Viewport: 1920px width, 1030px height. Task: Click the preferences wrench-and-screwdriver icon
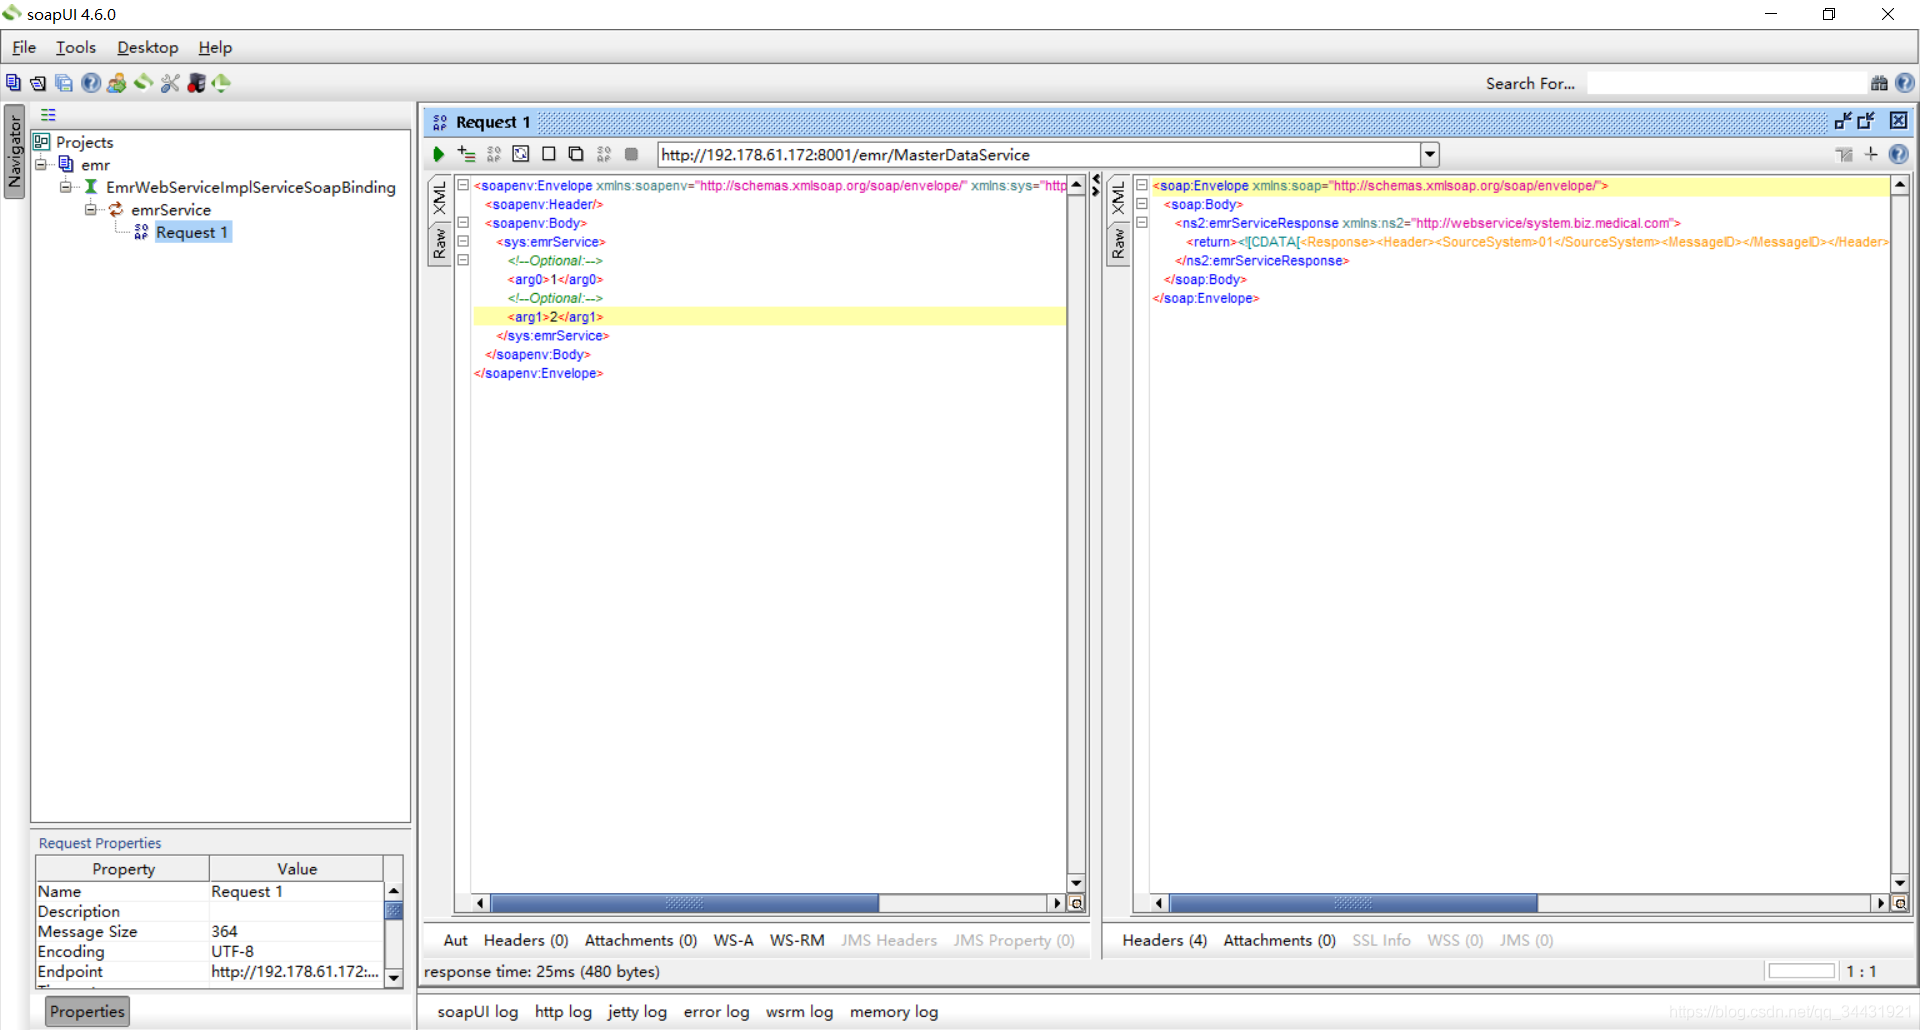tap(170, 83)
